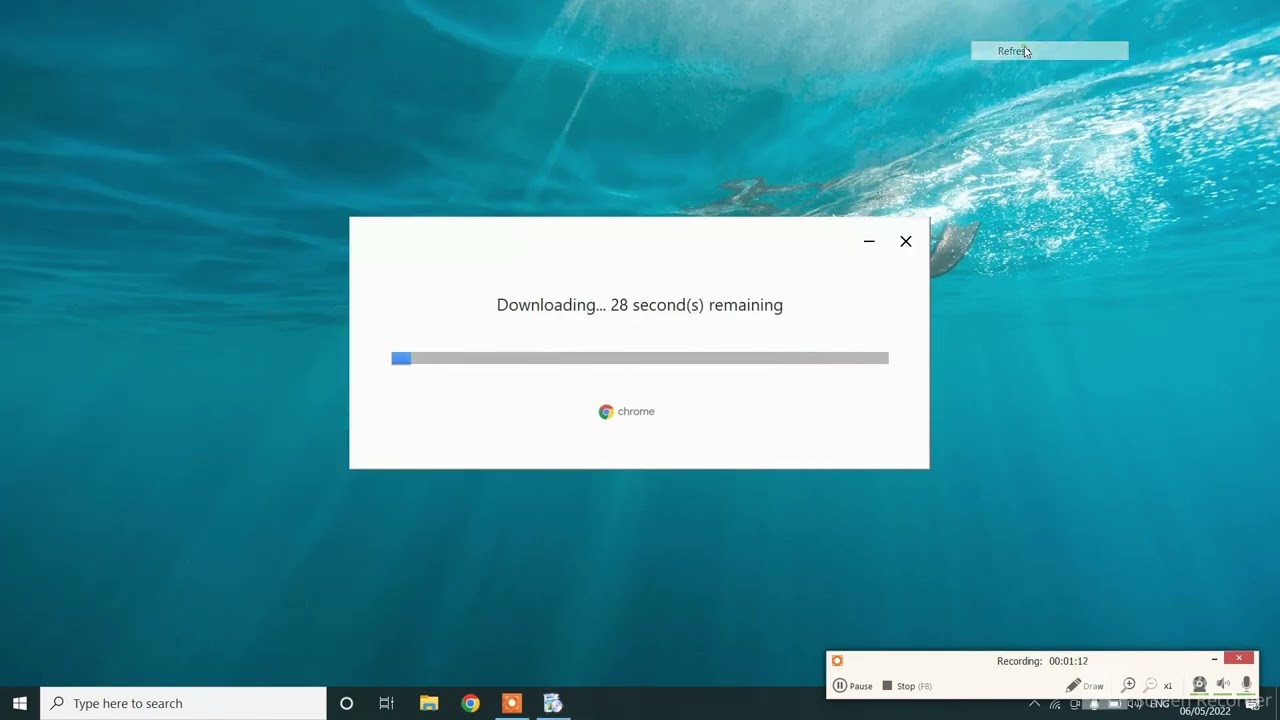Open Google Chrome from taskbar
Image resolution: width=1280 pixels, height=720 pixels.
point(470,703)
